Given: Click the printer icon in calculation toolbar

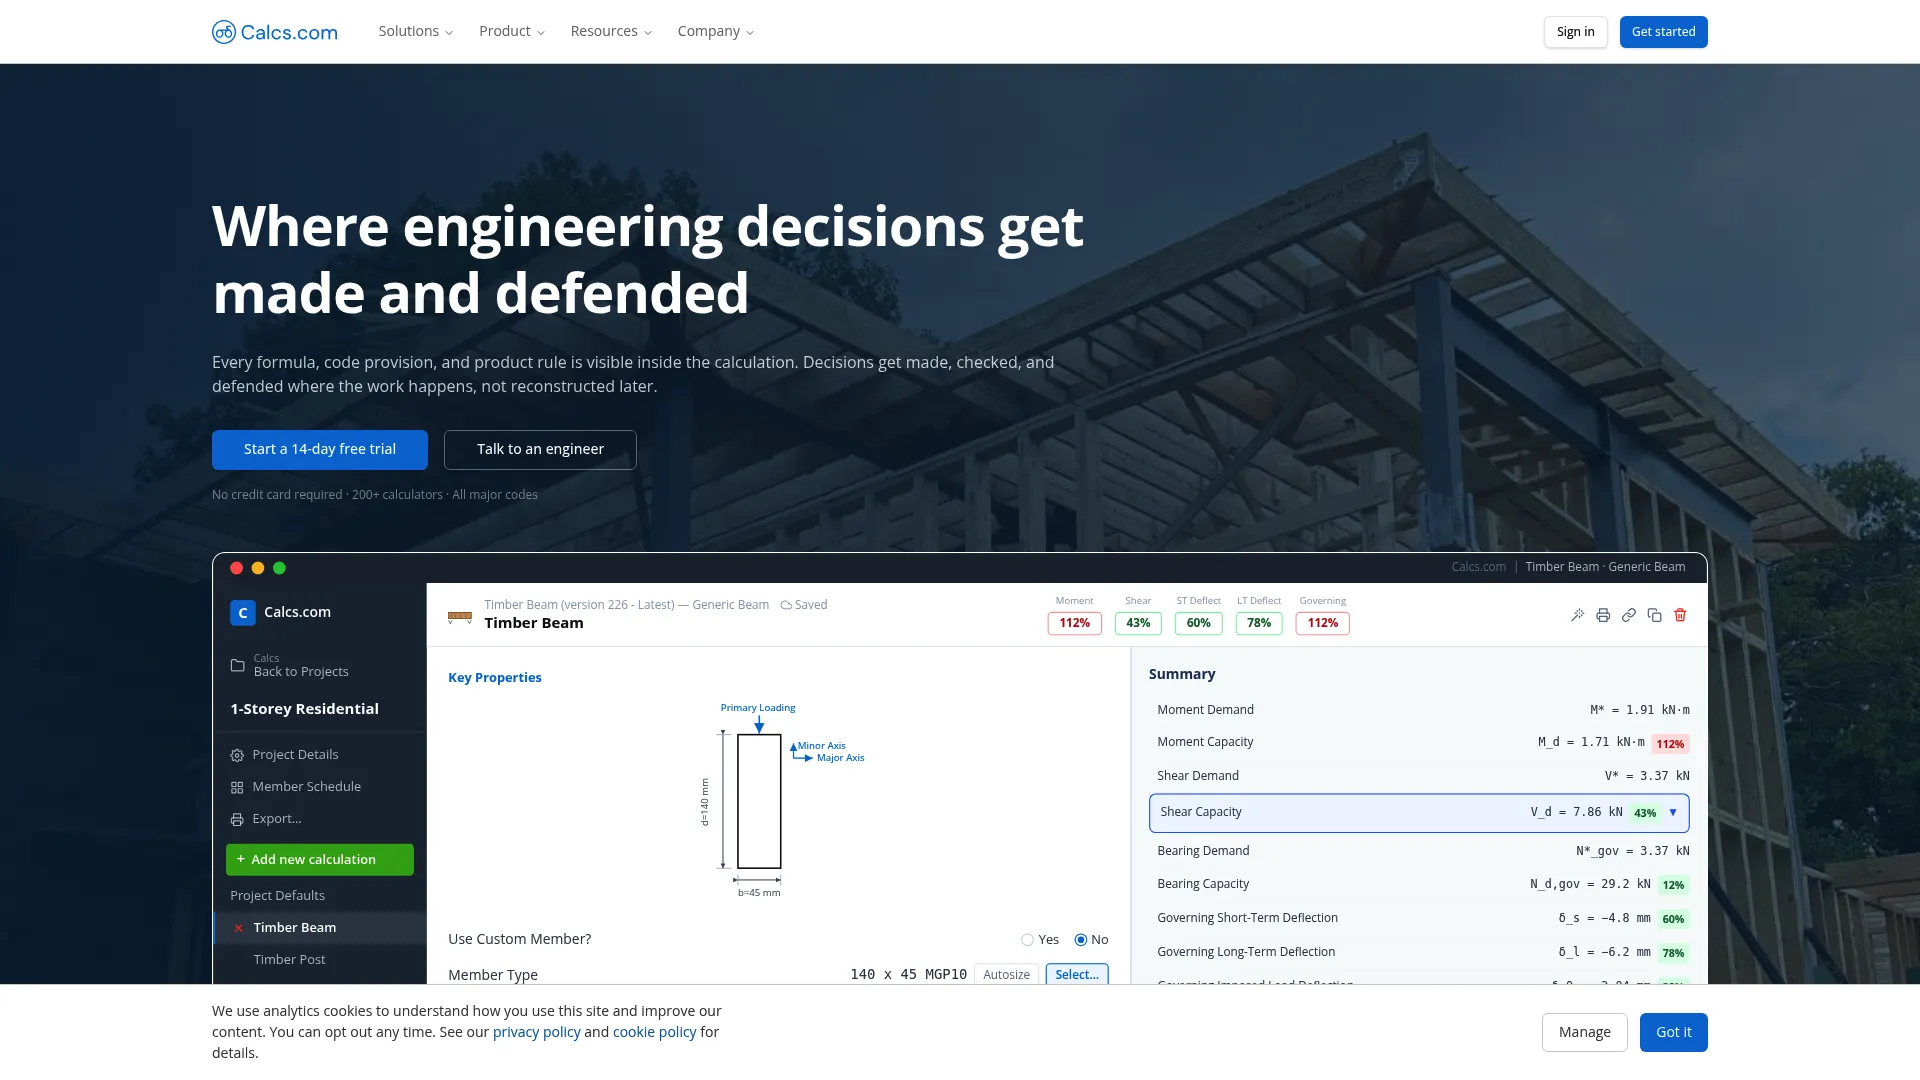Looking at the screenshot, I should tap(1603, 615).
